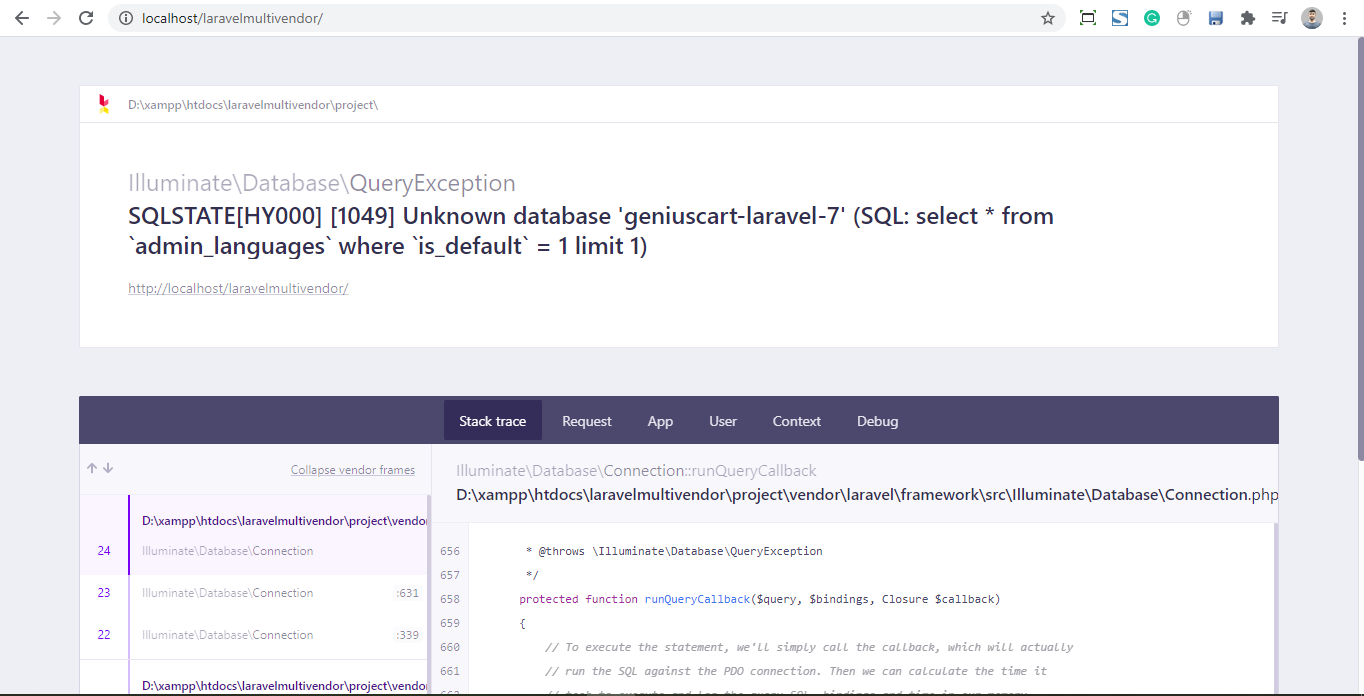
Task: Open the media control playlist icon
Action: 1279,18
